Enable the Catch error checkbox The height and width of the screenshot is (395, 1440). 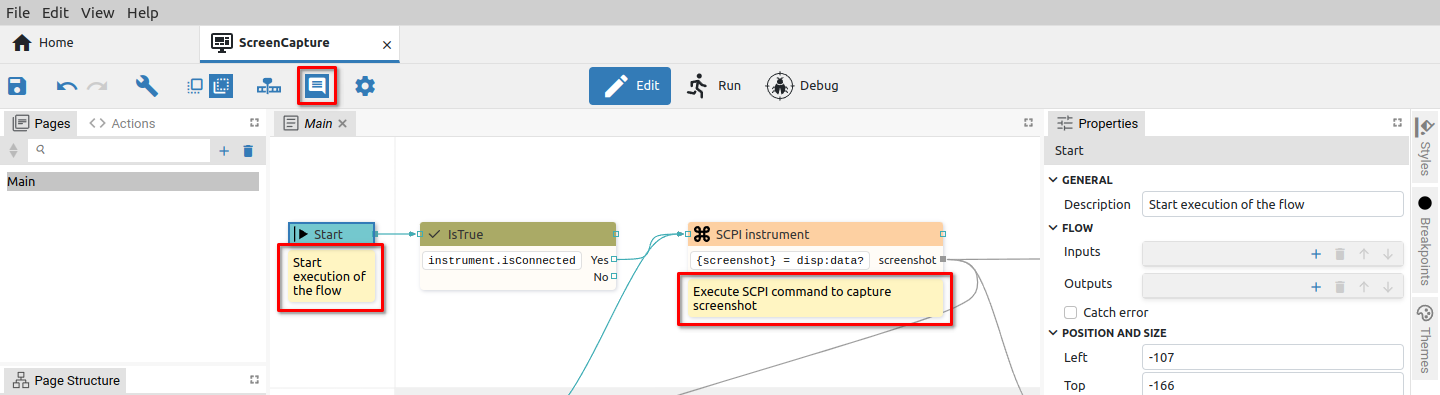(x=1071, y=312)
